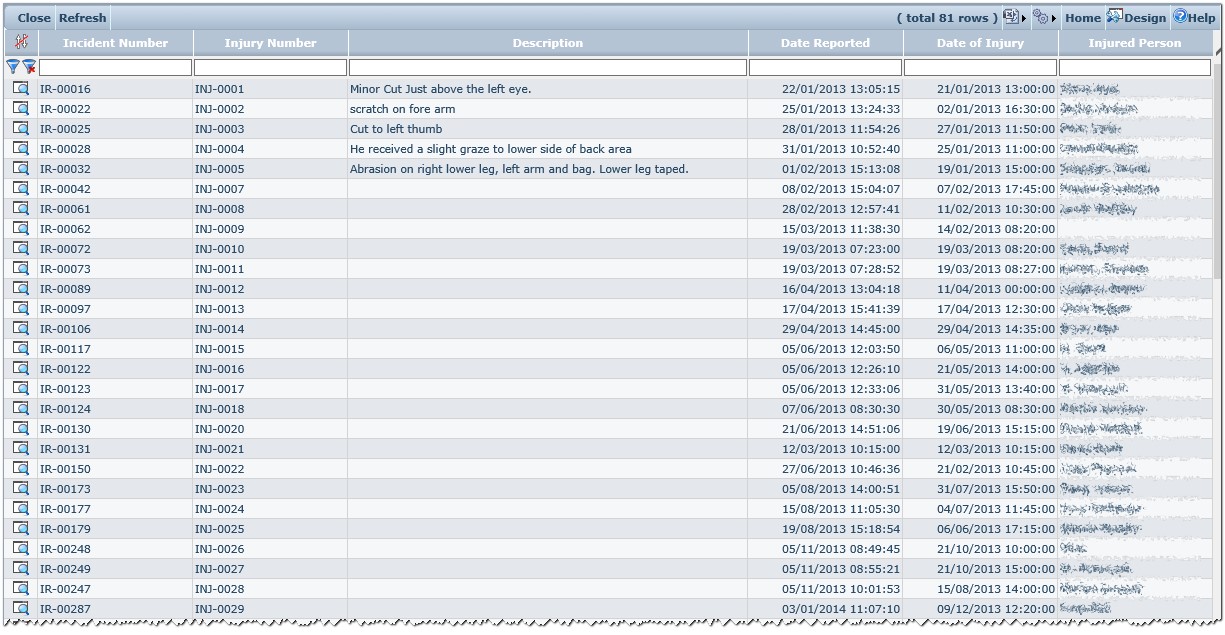Clear filters with the funnel red-X icon
Viewport: 1225px width, 635px height.
(29, 67)
